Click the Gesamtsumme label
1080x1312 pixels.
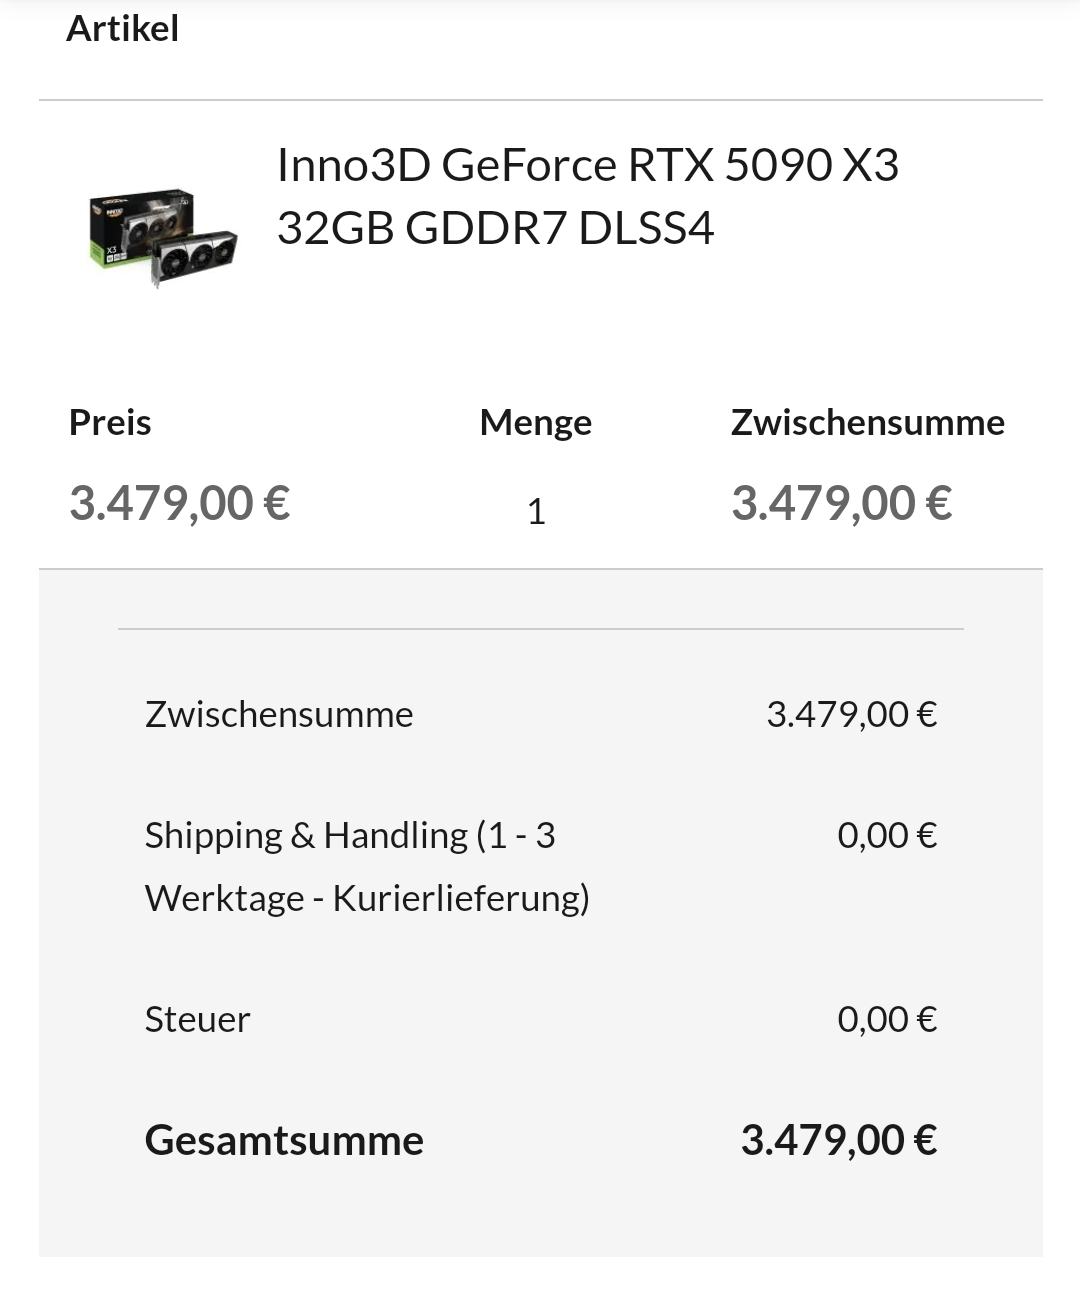[x=284, y=1140]
